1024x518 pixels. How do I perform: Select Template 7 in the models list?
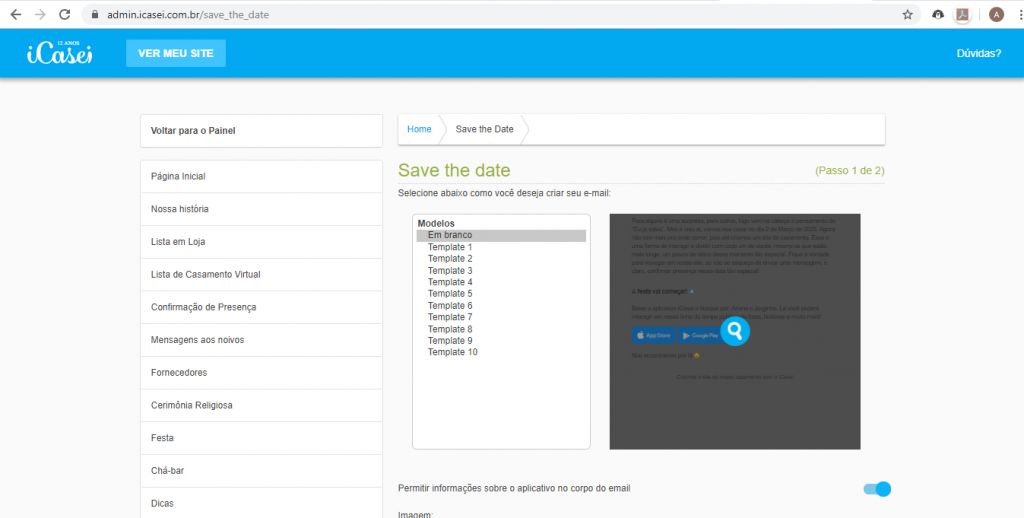coord(501,317)
